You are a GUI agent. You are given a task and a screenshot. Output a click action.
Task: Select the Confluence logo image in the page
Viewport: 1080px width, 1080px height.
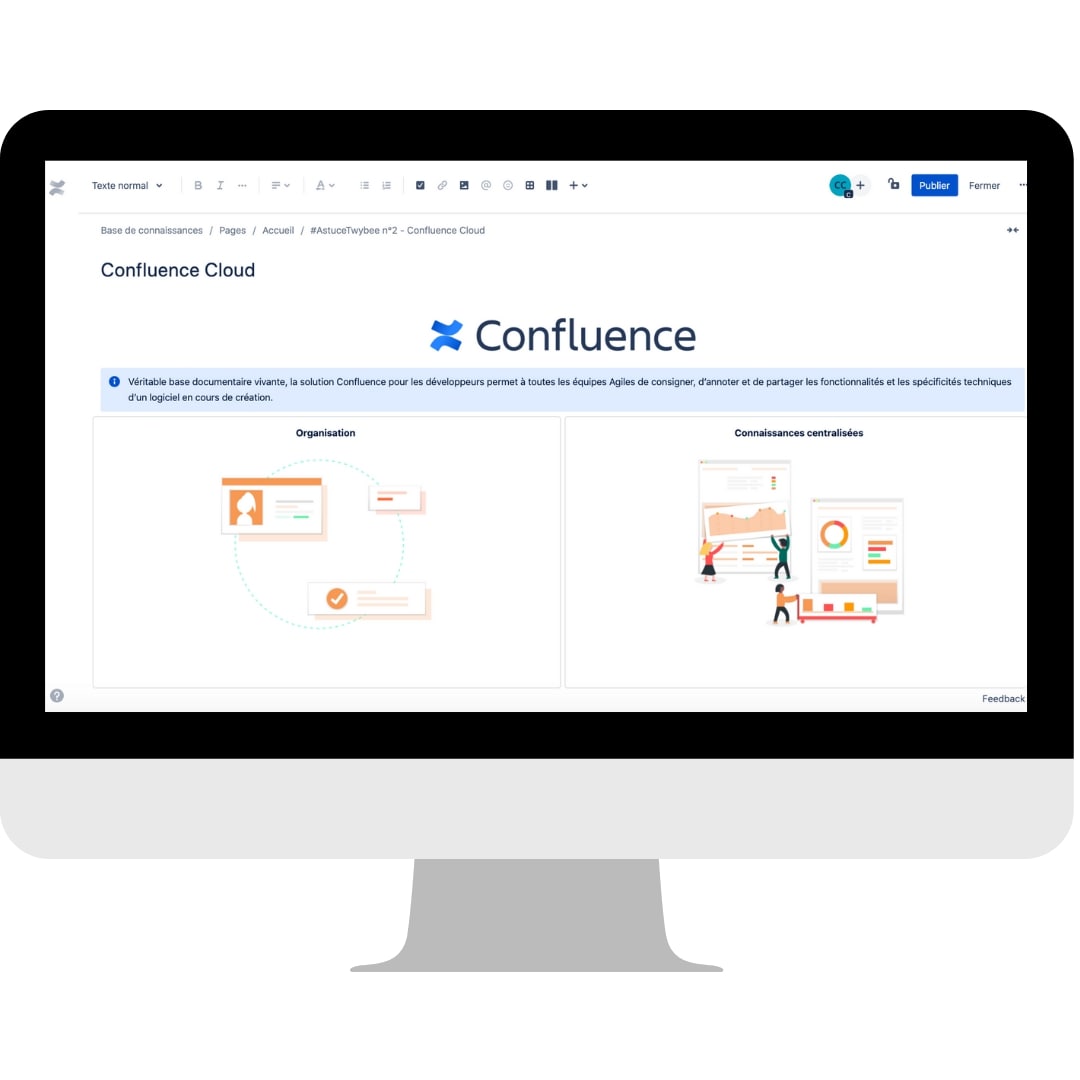coord(563,336)
